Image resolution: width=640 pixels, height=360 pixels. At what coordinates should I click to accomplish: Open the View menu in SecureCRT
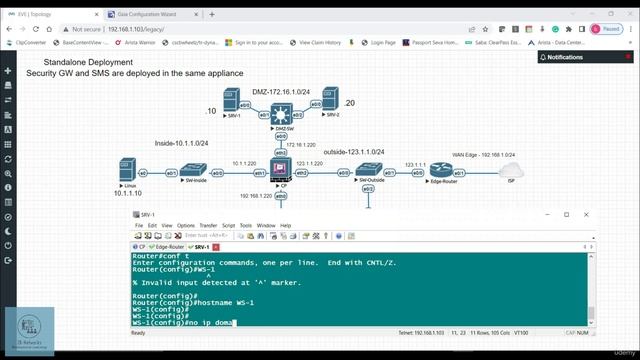167,226
